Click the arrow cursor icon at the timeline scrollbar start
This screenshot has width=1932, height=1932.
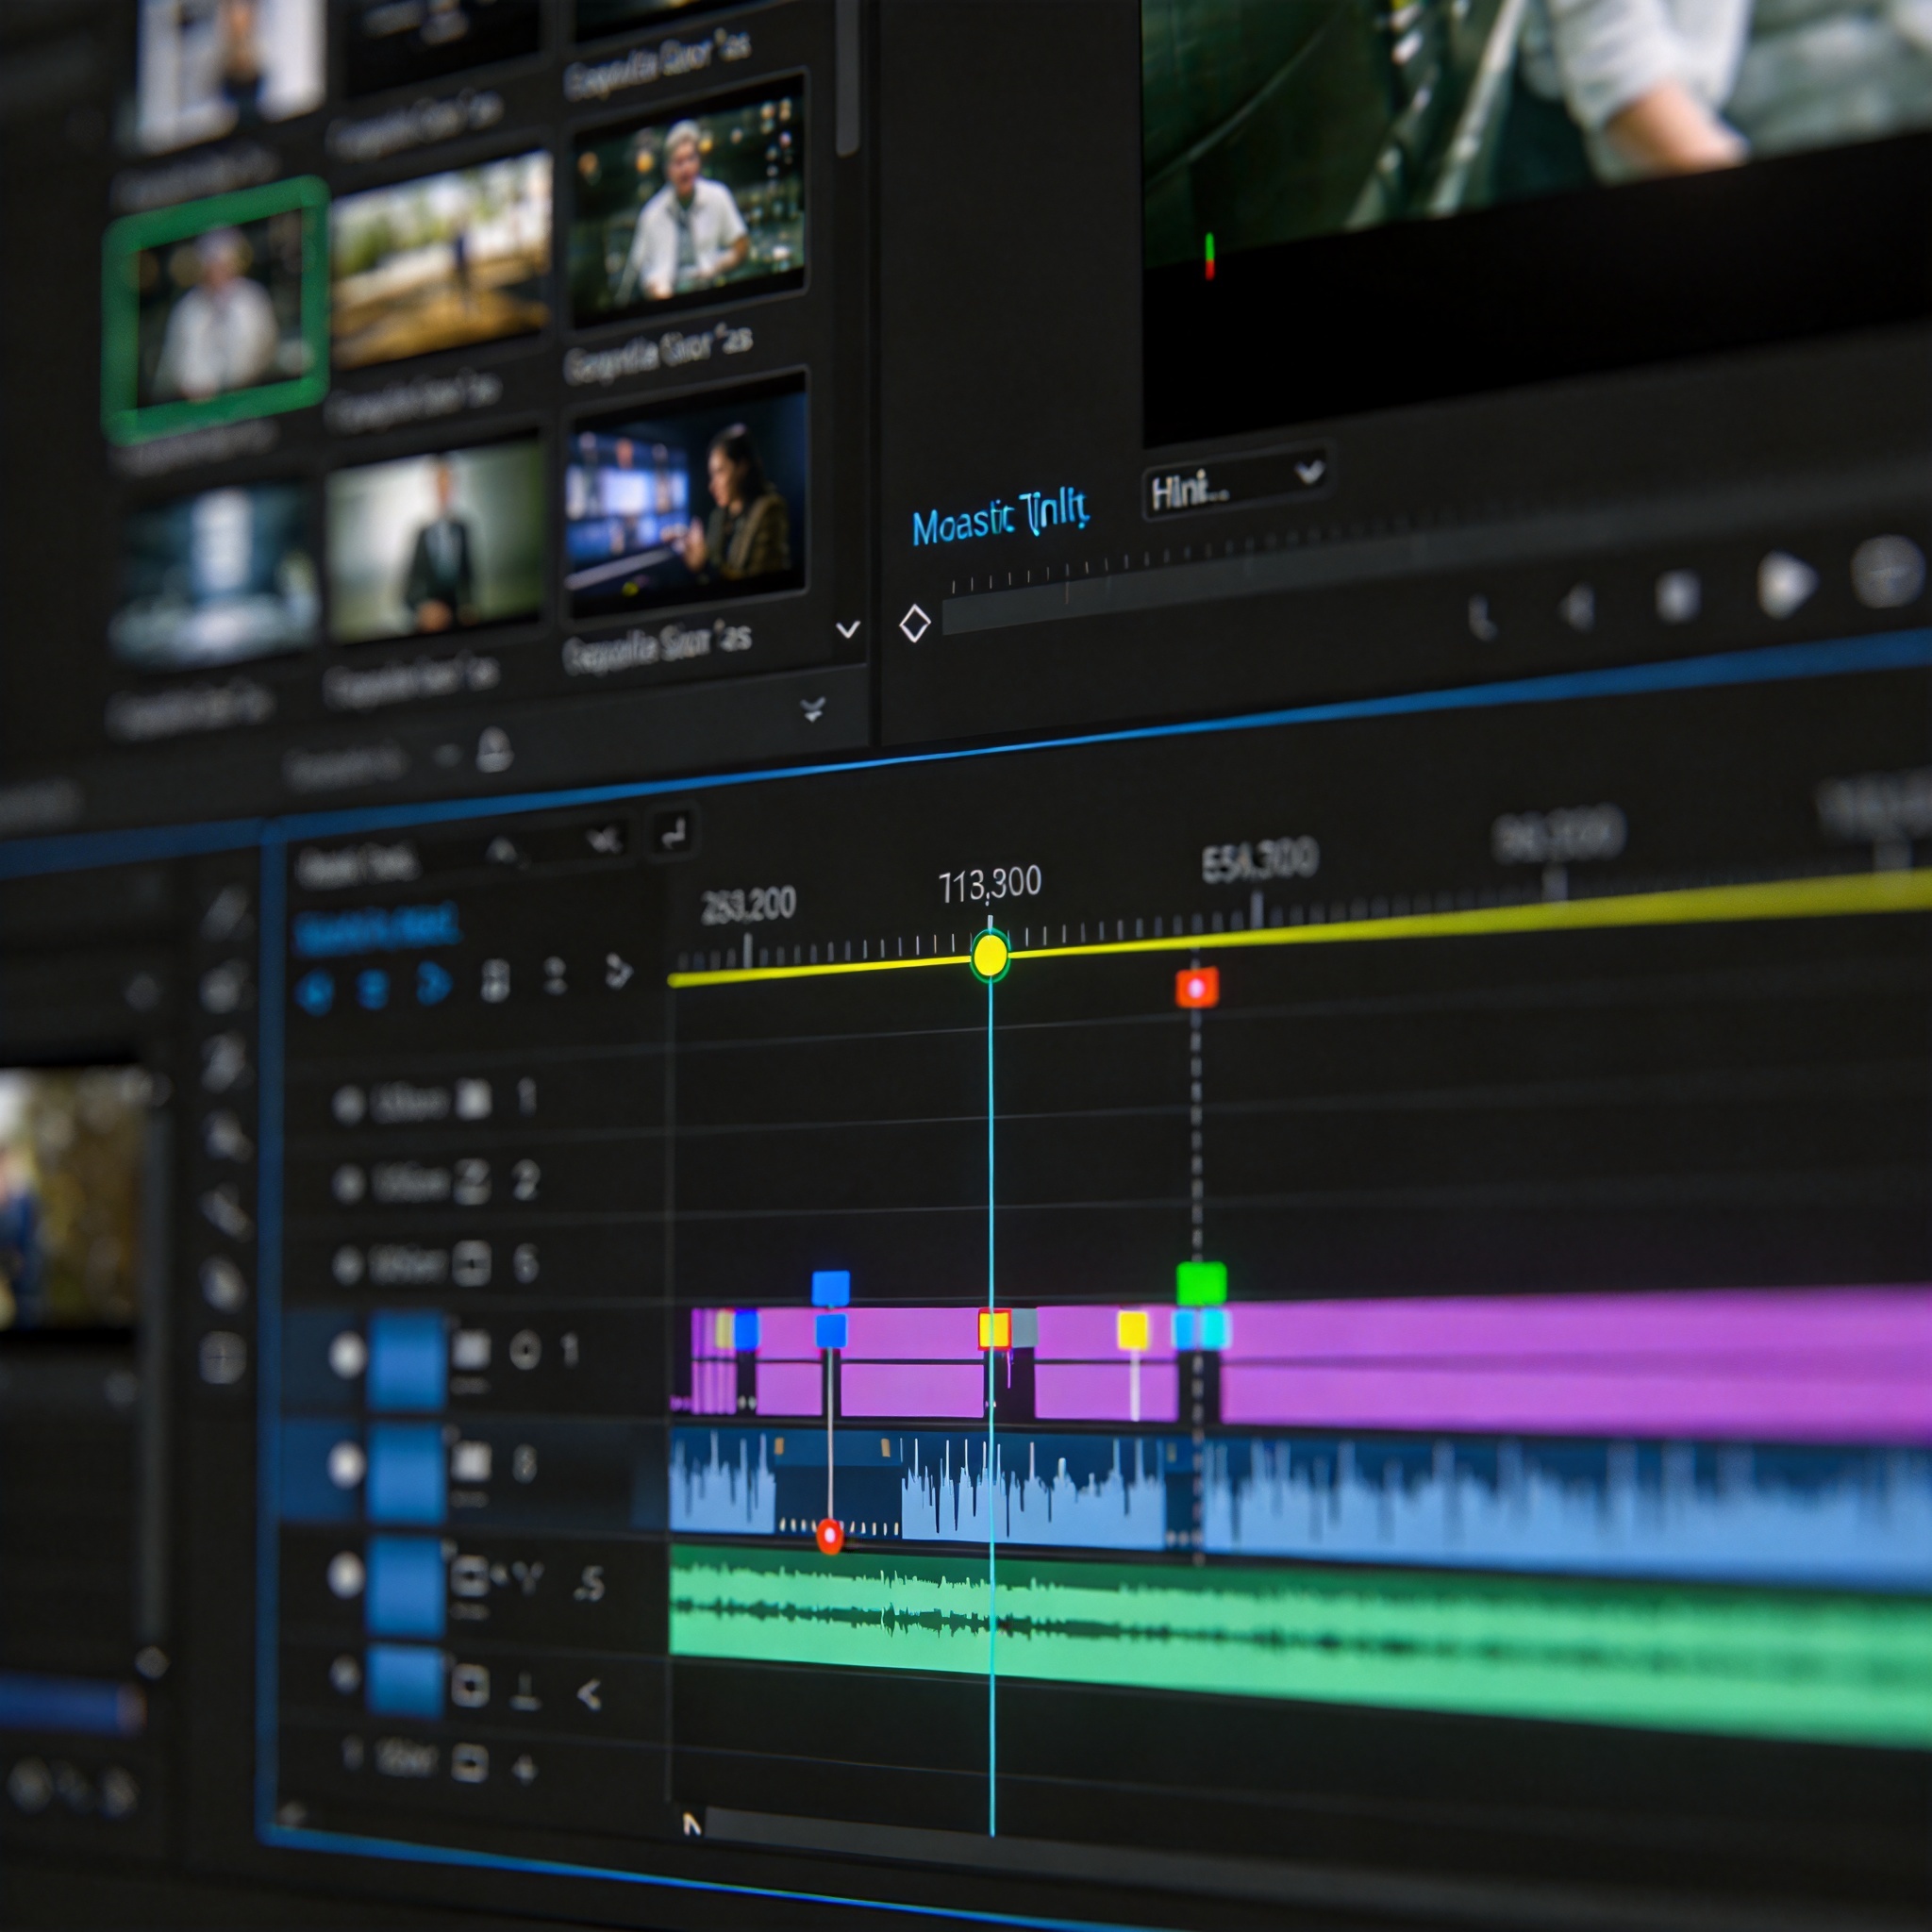691,1824
